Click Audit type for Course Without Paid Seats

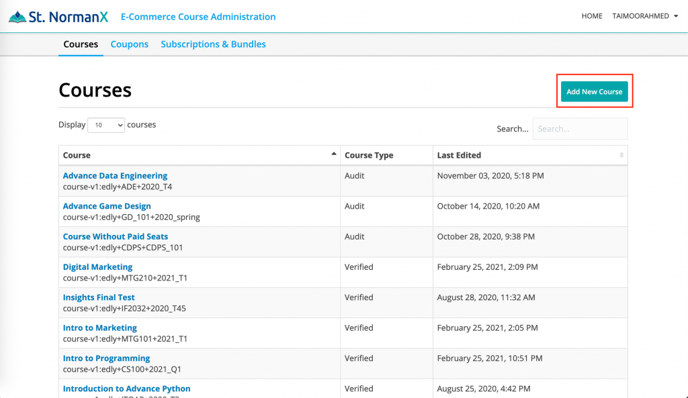(x=355, y=236)
